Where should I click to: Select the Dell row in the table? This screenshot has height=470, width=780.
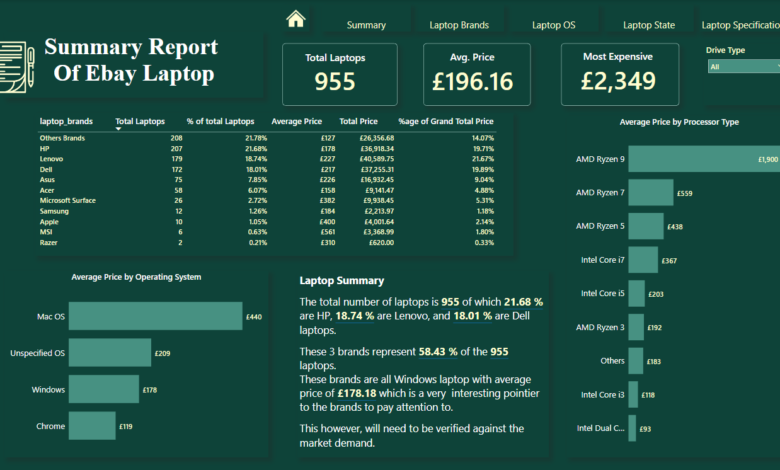click(267, 169)
